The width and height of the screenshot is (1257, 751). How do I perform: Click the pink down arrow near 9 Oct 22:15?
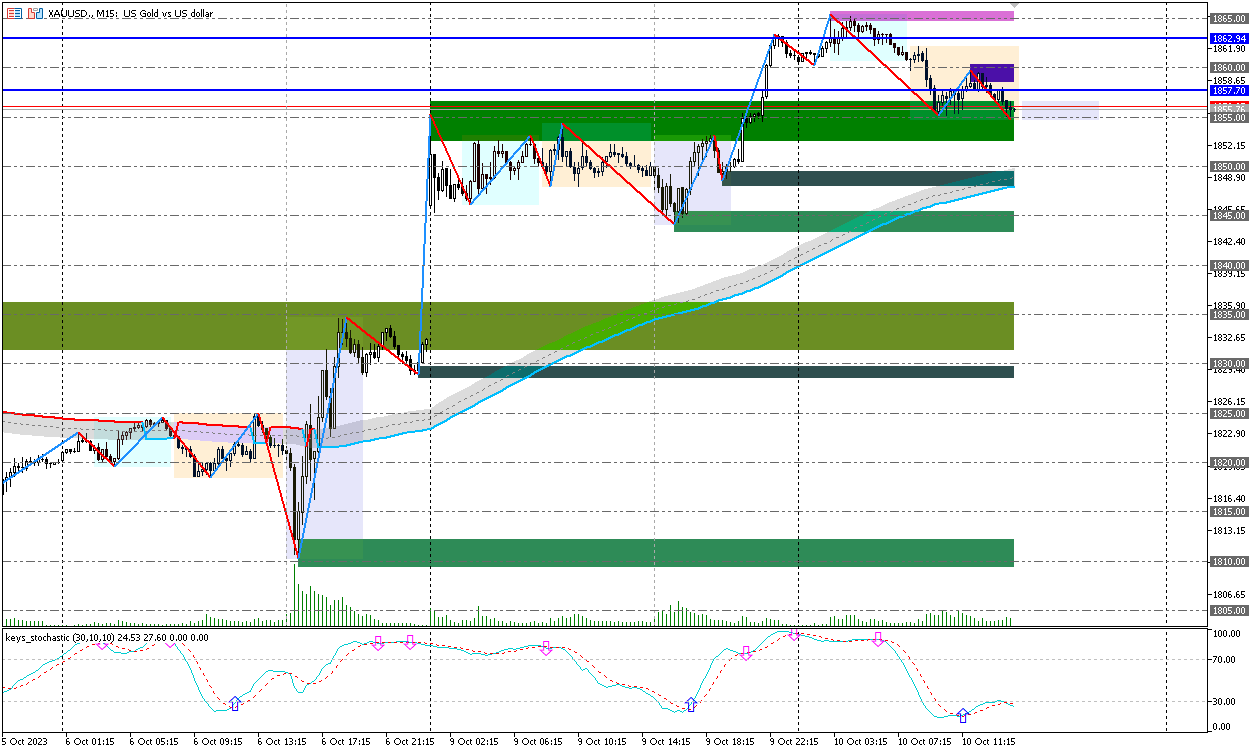tap(793, 634)
